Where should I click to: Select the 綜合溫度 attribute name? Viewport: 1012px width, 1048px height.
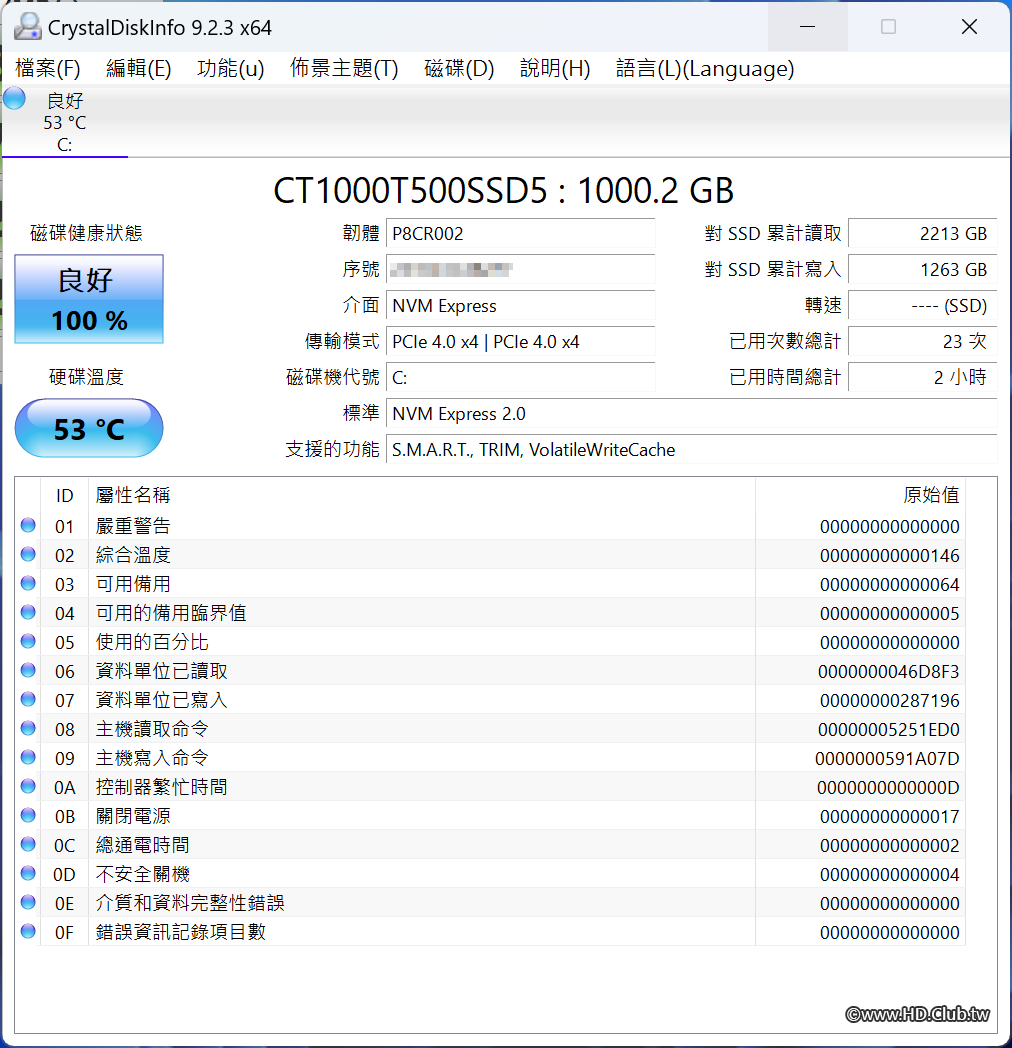click(x=133, y=555)
